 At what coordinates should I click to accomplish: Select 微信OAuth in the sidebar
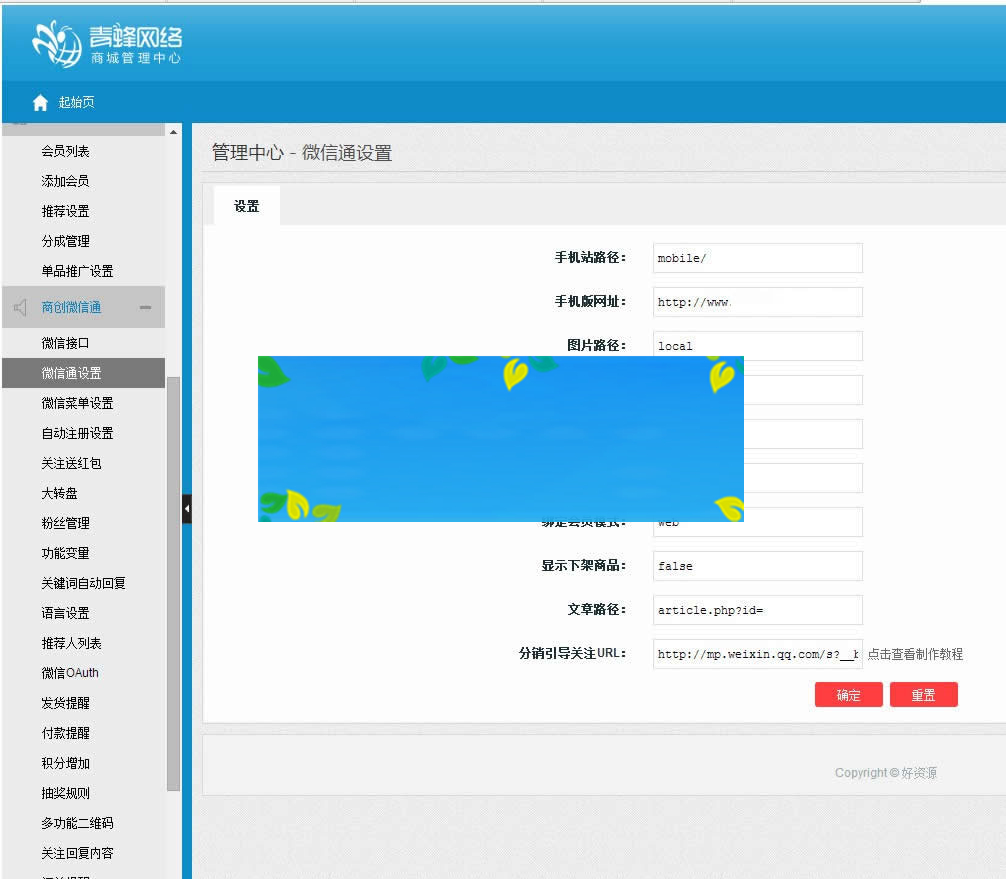tap(68, 673)
